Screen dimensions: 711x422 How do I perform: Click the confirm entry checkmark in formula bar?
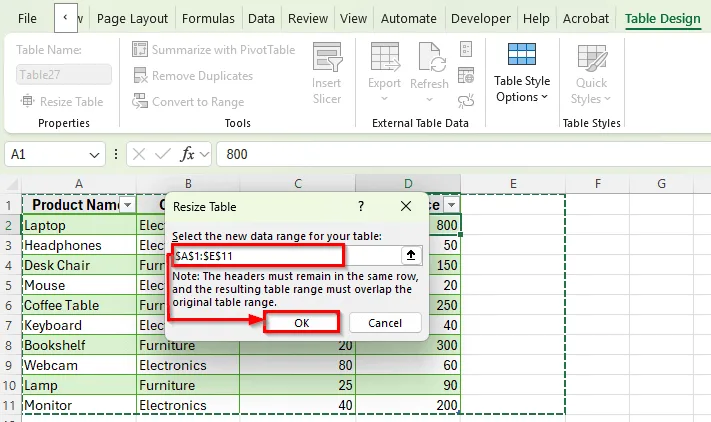[162, 154]
